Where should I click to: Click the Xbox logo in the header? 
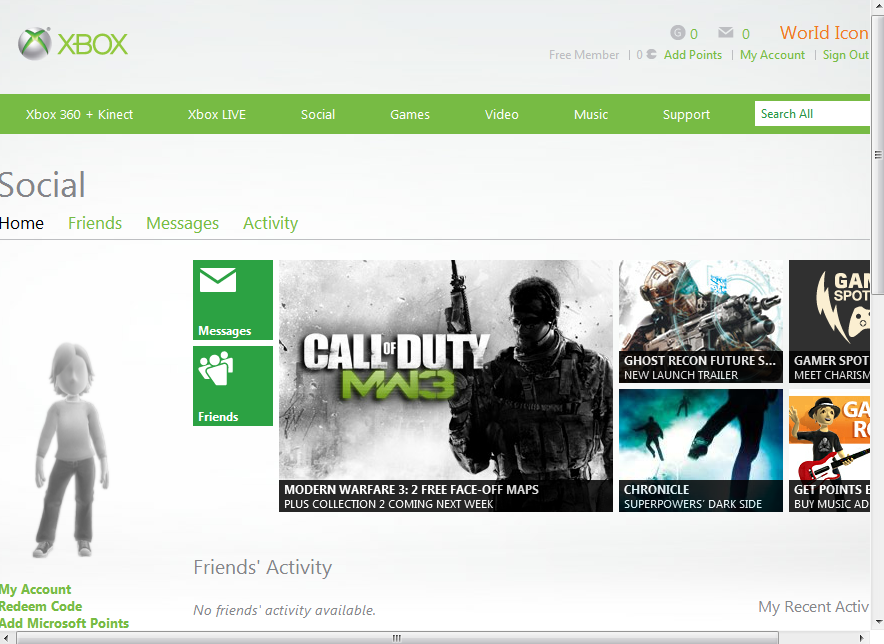click(x=73, y=43)
